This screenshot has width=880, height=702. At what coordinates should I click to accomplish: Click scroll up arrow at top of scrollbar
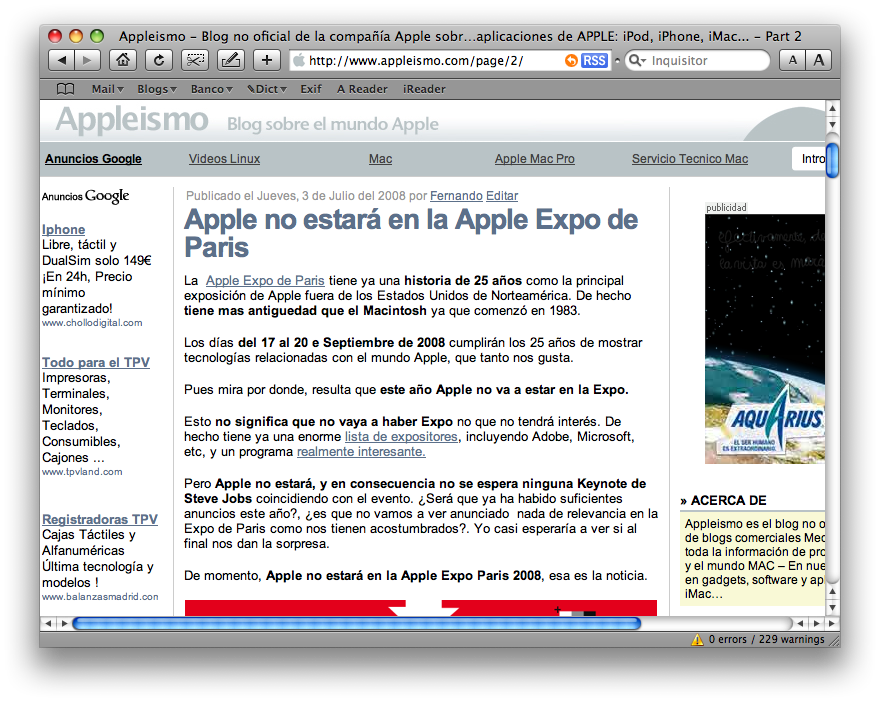pos(832,108)
